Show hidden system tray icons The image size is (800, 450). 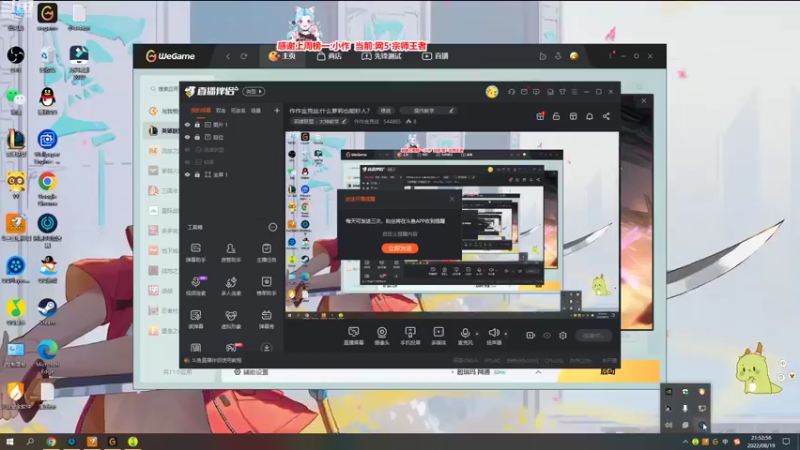pyautogui.click(x=685, y=441)
